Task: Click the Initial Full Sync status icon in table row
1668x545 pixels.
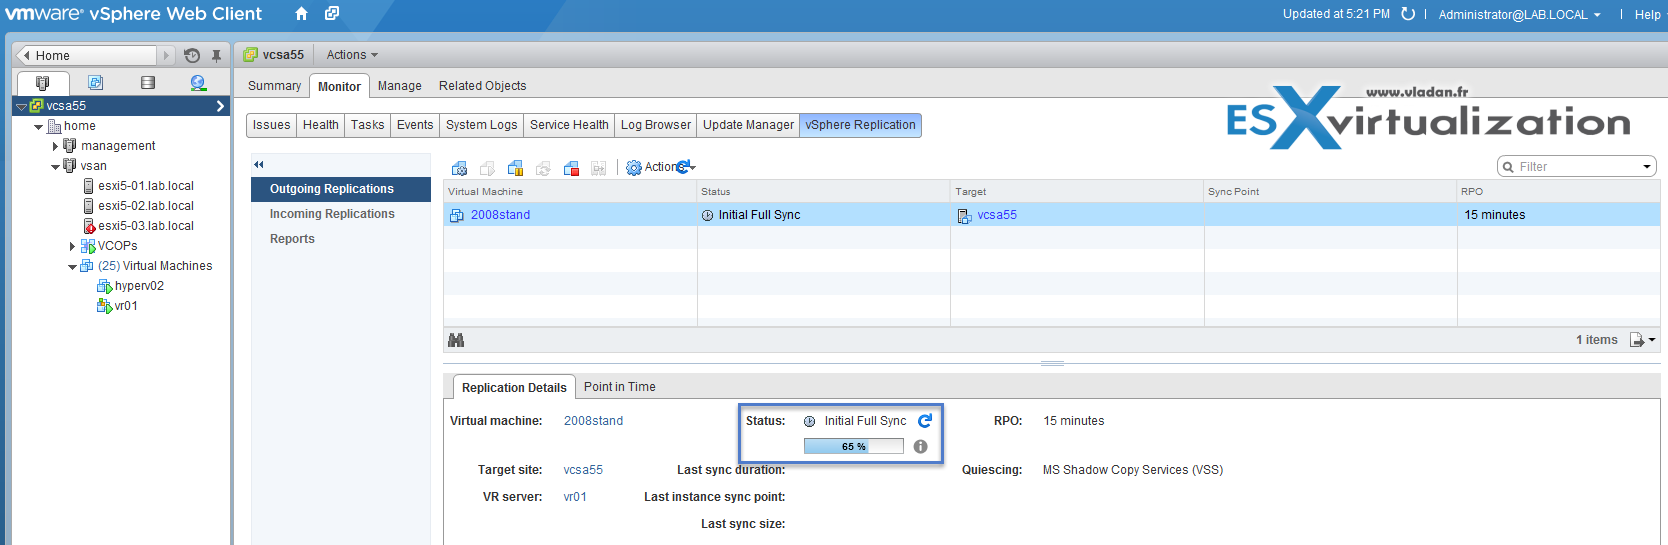Action: (707, 215)
